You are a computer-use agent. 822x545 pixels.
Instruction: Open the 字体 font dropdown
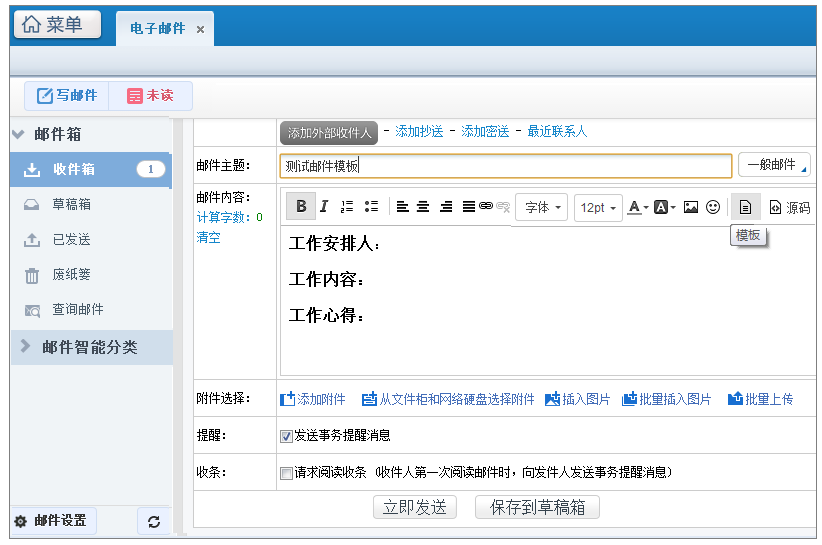click(542, 208)
